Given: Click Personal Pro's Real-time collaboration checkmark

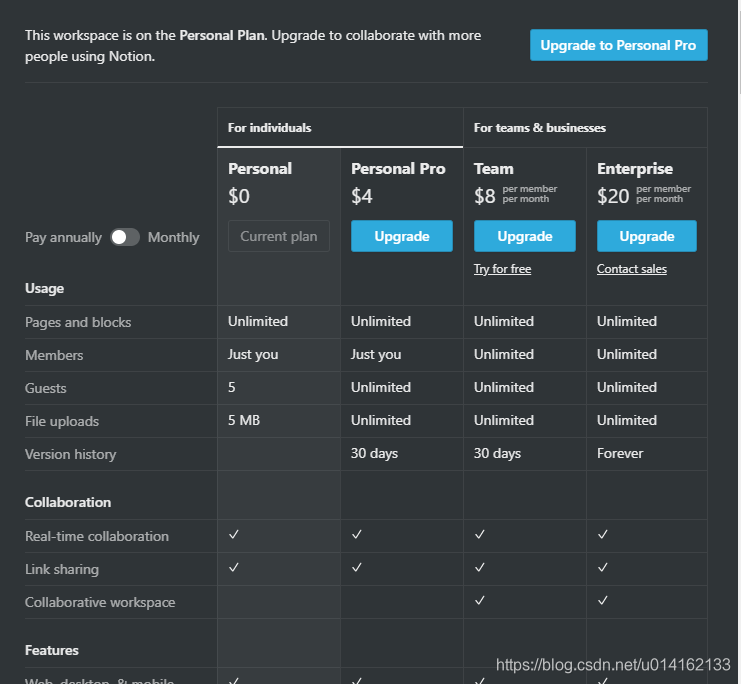Looking at the screenshot, I should (x=357, y=534).
